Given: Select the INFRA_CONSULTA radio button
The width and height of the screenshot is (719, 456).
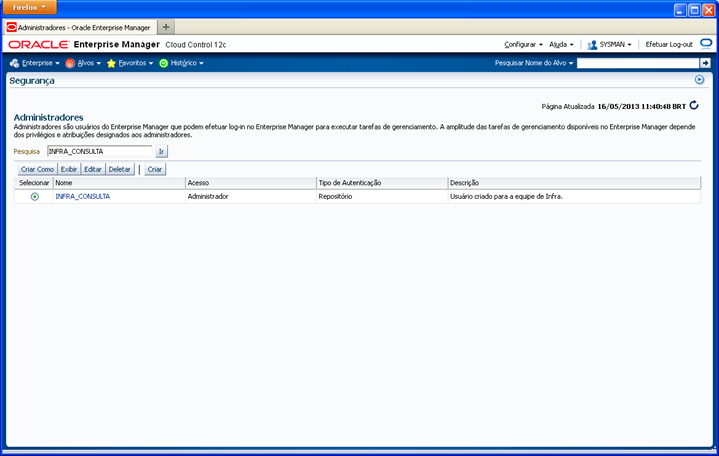Looking at the screenshot, I should 35,196.
